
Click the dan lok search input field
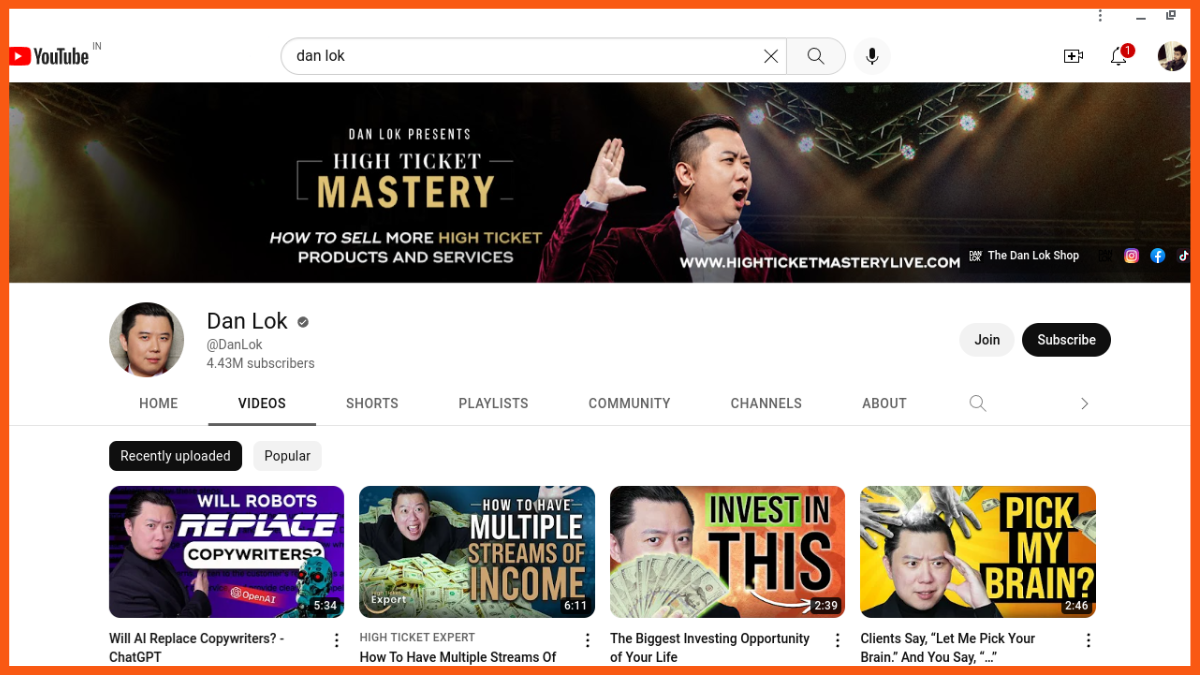coord(520,56)
